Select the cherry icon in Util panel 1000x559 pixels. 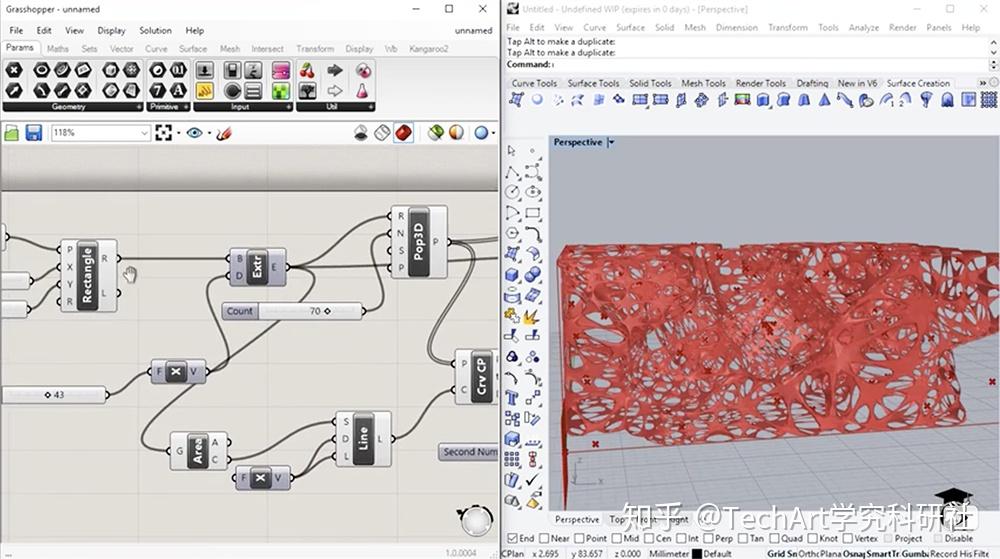307,70
